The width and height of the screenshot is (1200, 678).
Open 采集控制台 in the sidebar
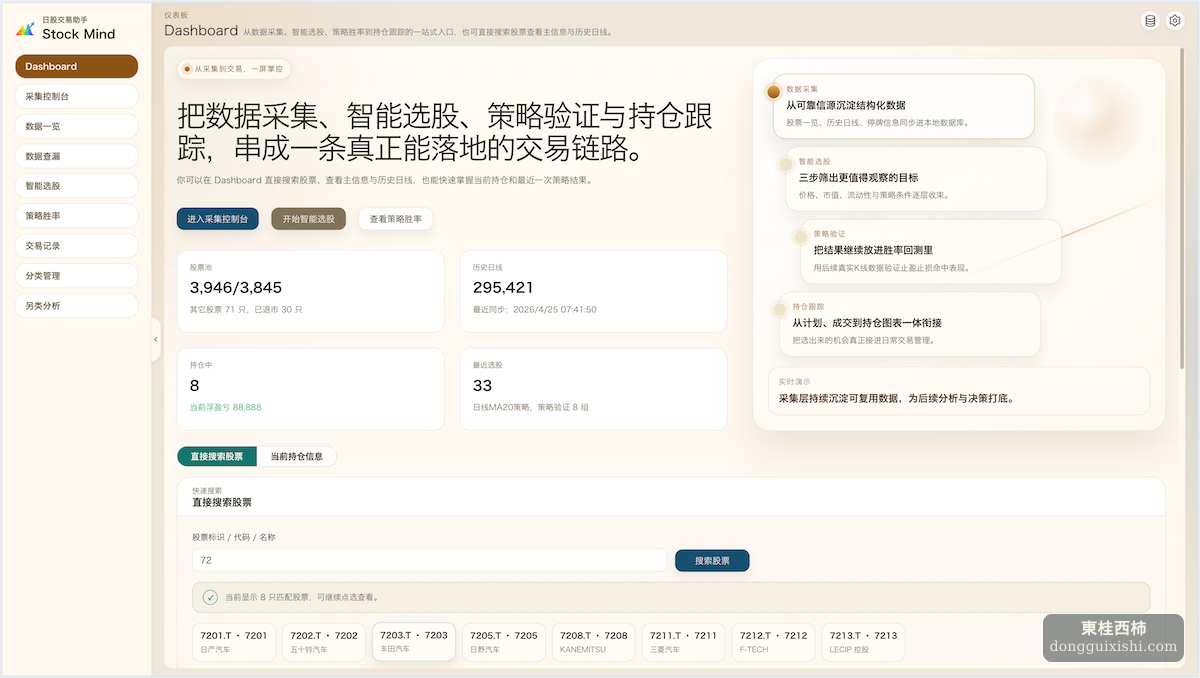click(76, 96)
